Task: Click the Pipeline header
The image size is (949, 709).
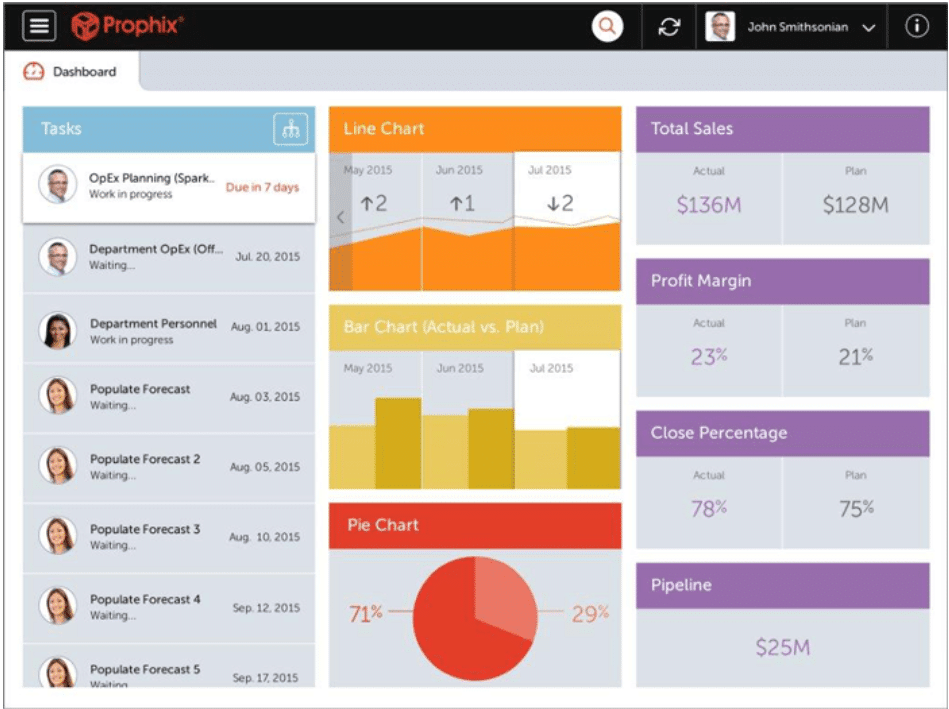Action: click(783, 585)
